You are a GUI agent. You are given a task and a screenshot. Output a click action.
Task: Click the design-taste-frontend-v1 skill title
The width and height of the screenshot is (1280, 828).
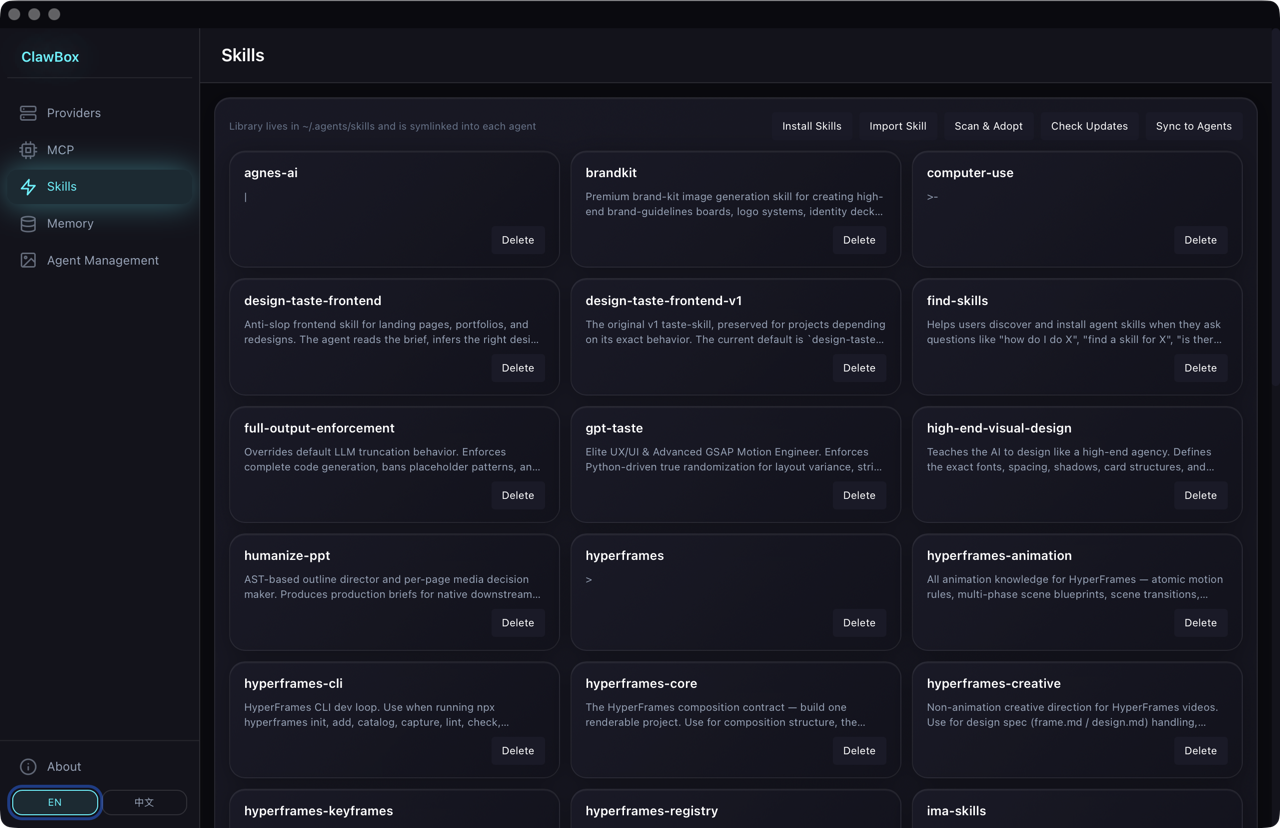pos(664,301)
